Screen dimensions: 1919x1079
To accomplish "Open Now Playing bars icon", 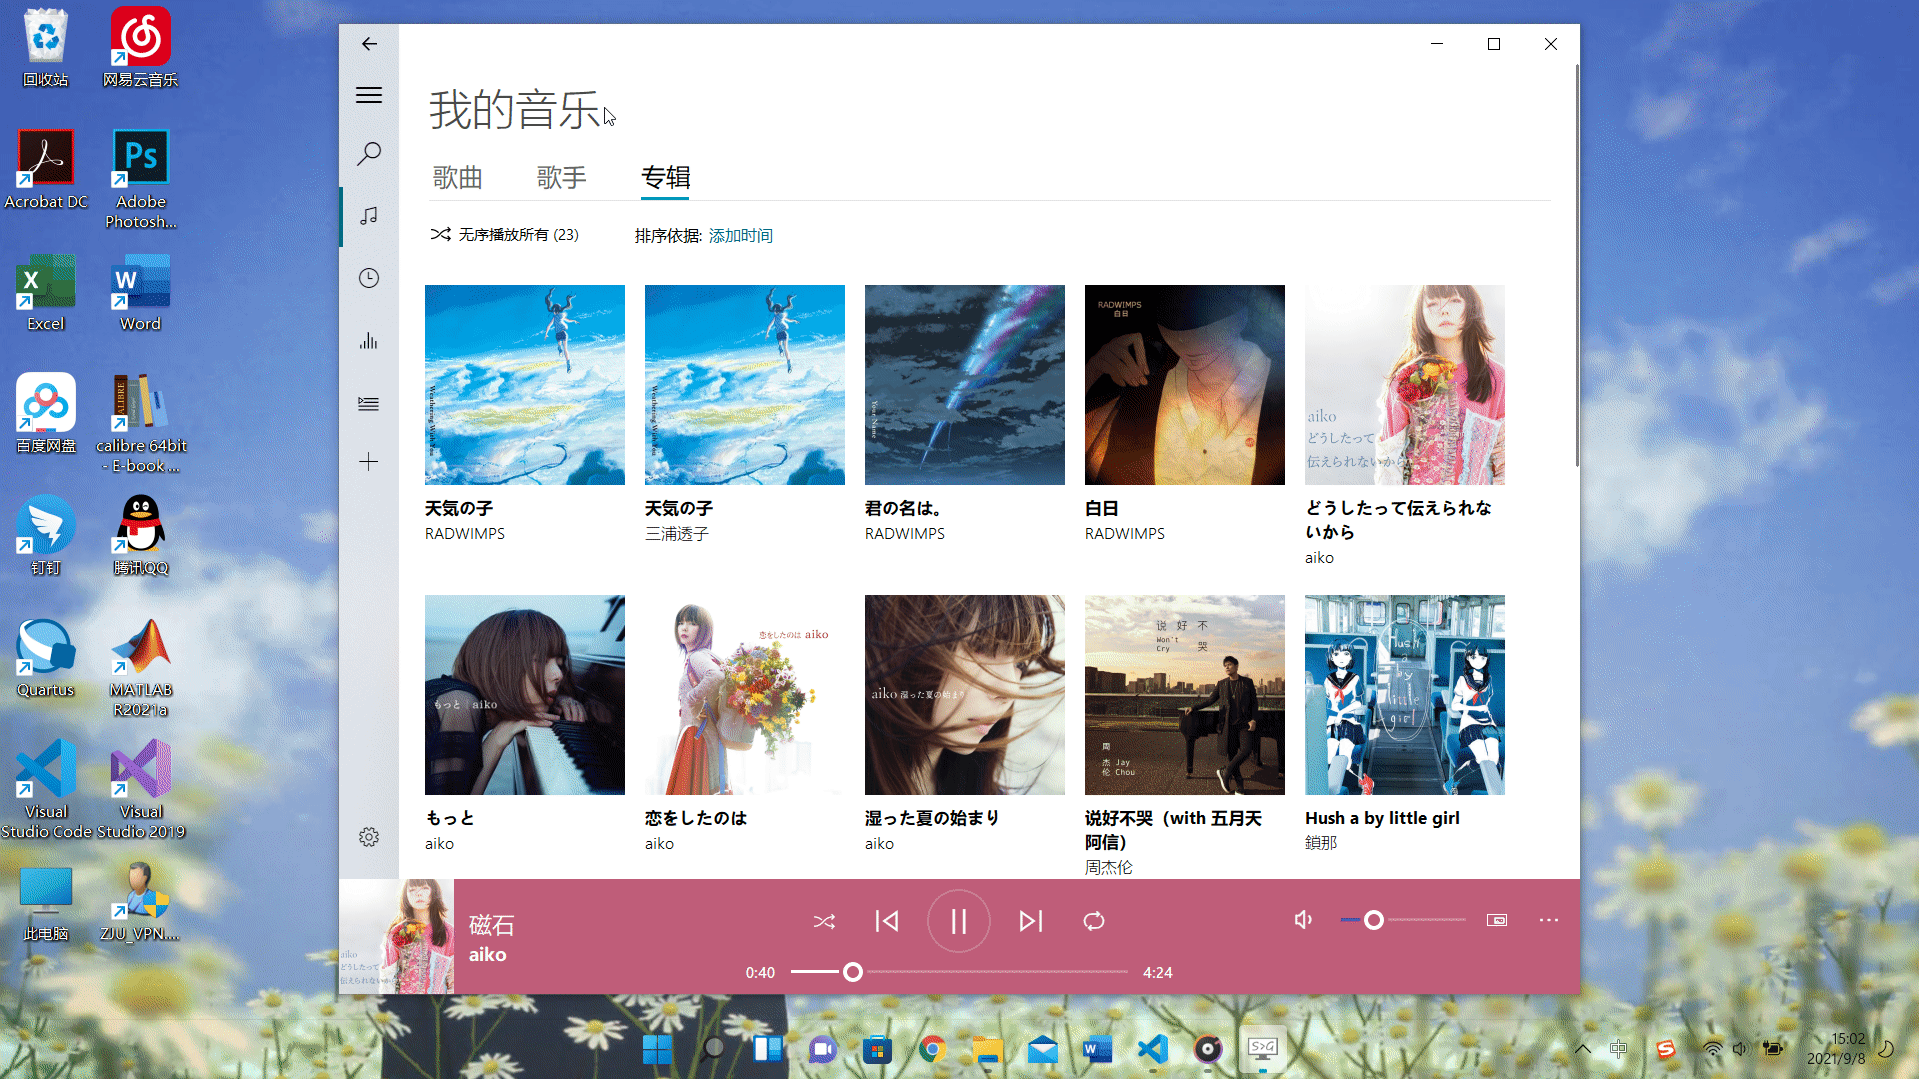I will (369, 341).
